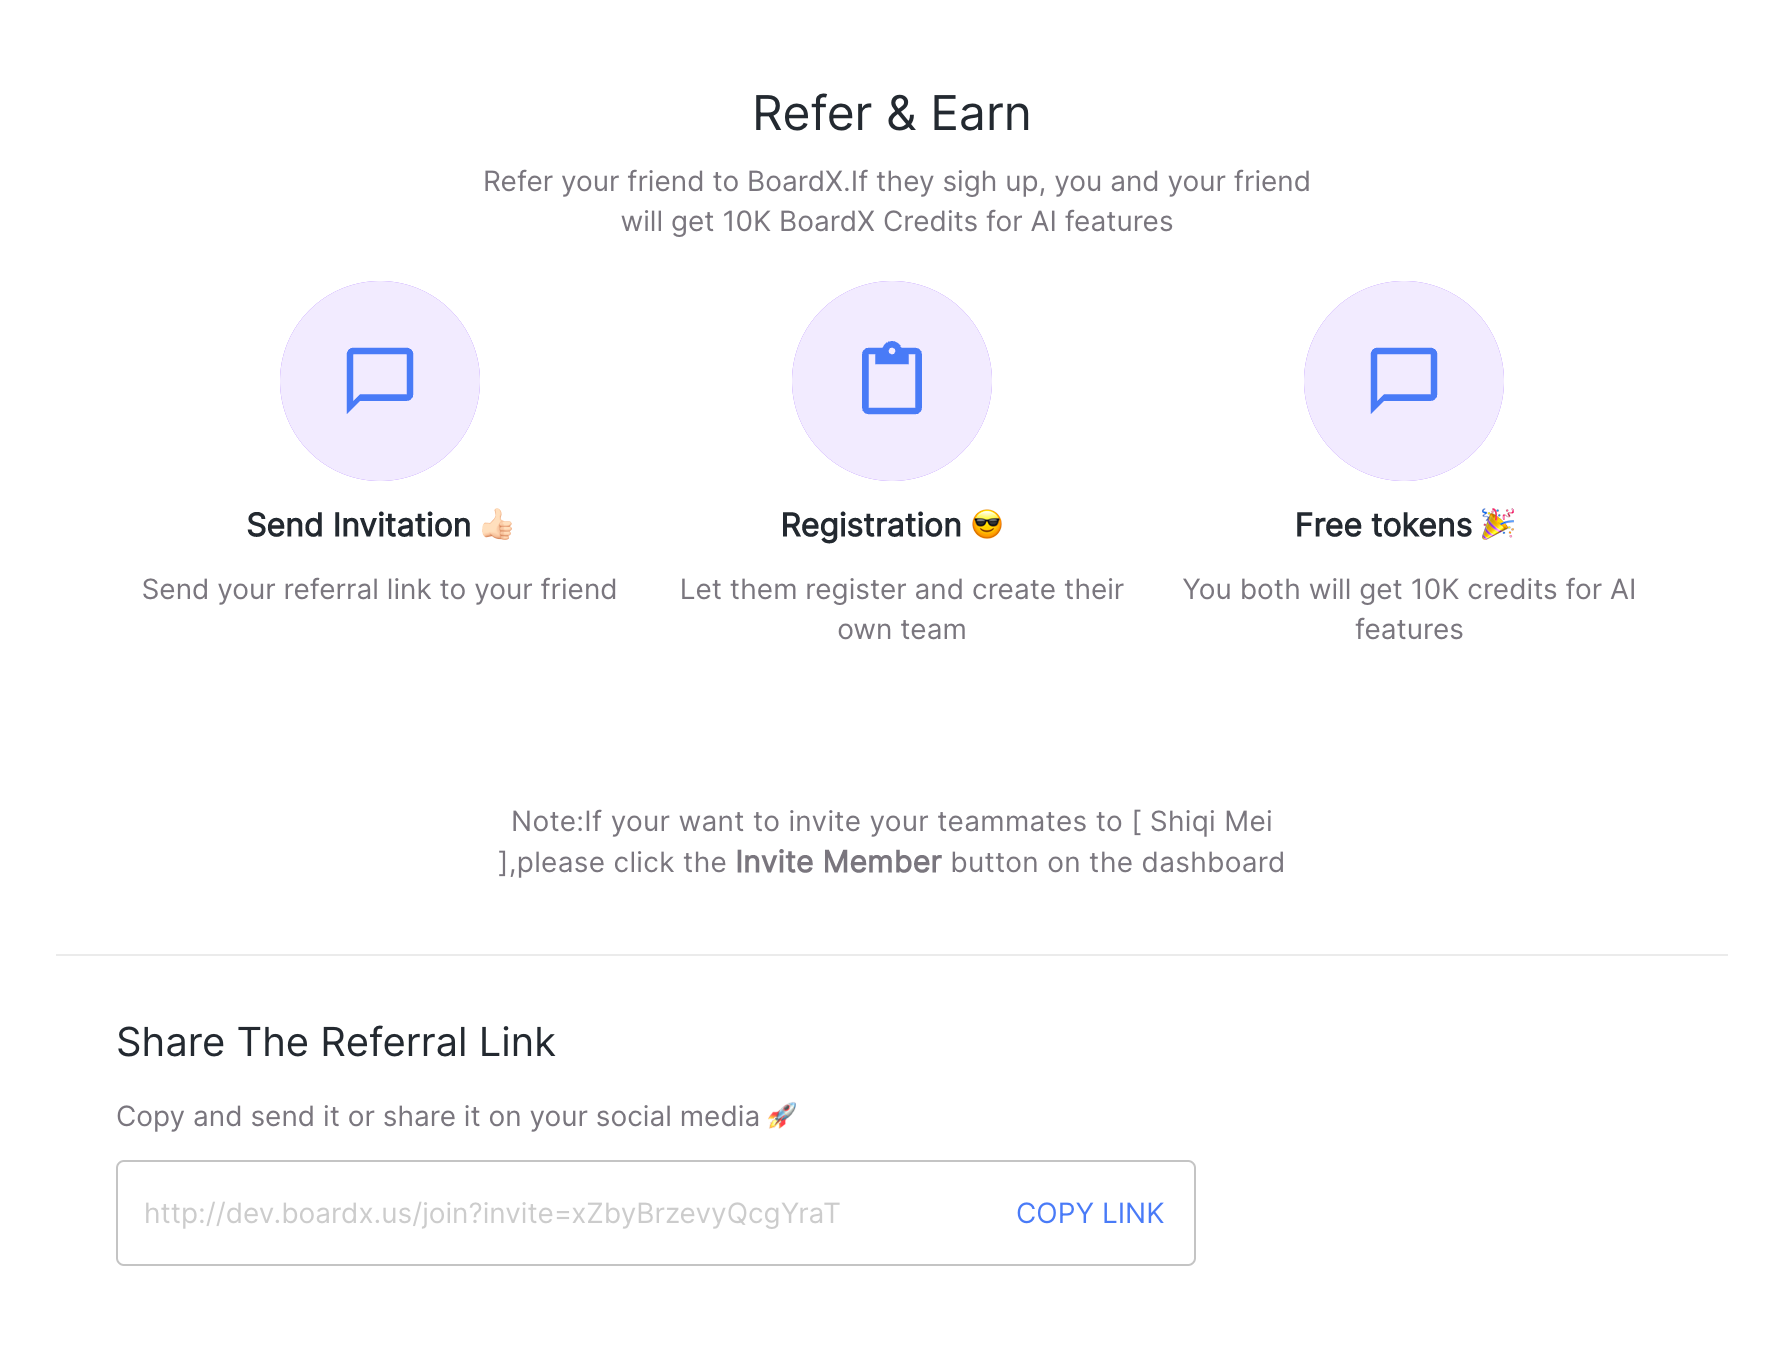Click the 'Copy and send it or share' subtitle
This screenshot has width=1784, height=1372.
(438, 1116)
